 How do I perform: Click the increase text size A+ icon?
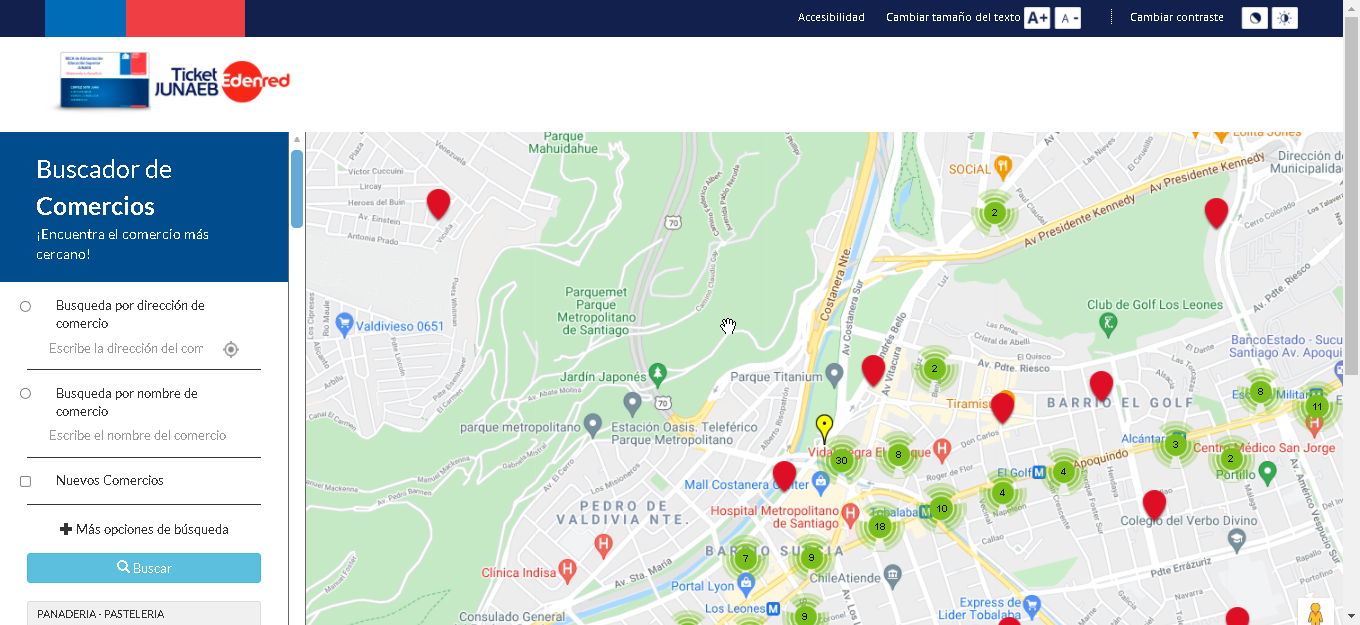1037,18
